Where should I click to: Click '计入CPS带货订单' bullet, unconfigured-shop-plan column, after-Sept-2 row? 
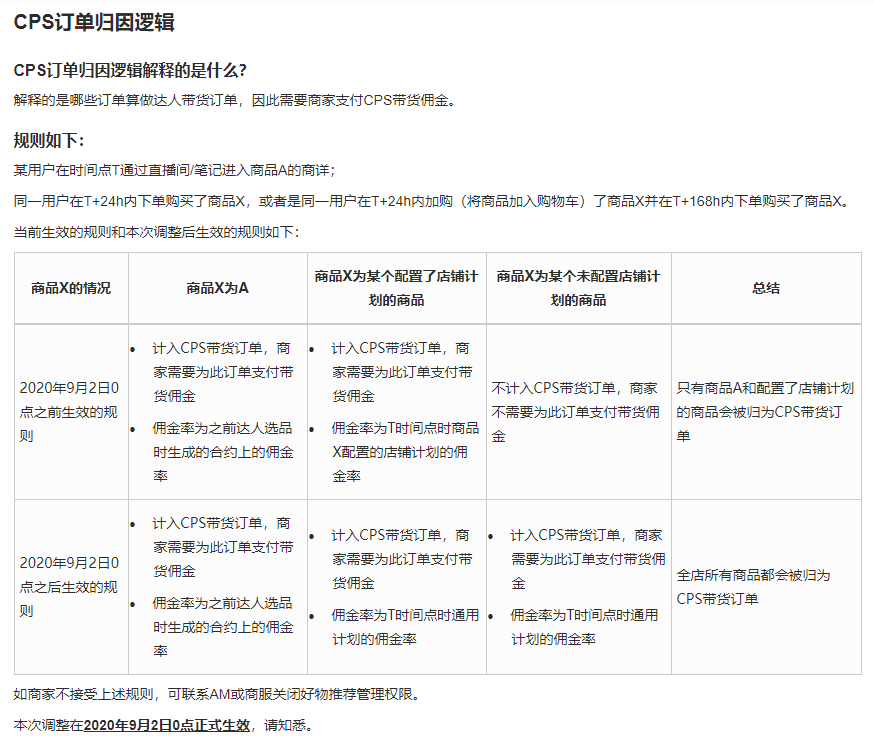pyautogui.click(x=588, y=559)
